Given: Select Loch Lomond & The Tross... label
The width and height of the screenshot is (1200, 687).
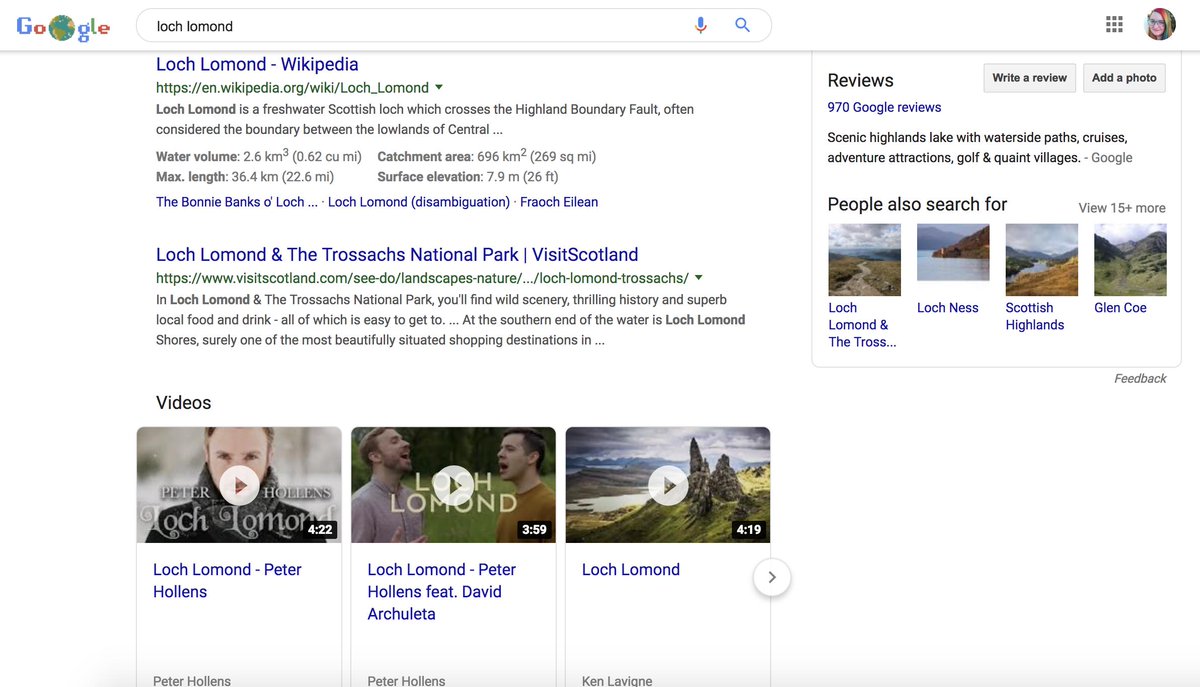Looking at the screenshot, I should (862, 325).
